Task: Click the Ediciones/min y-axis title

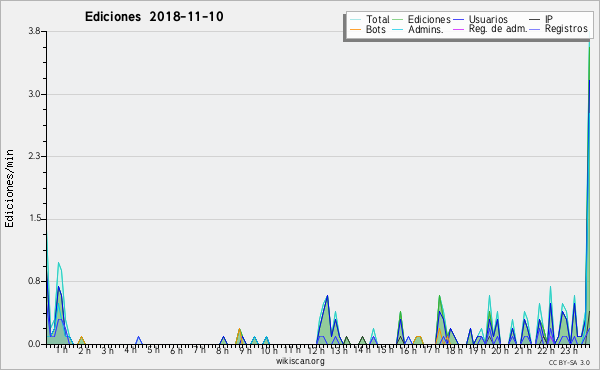Action: click(9, 188)
